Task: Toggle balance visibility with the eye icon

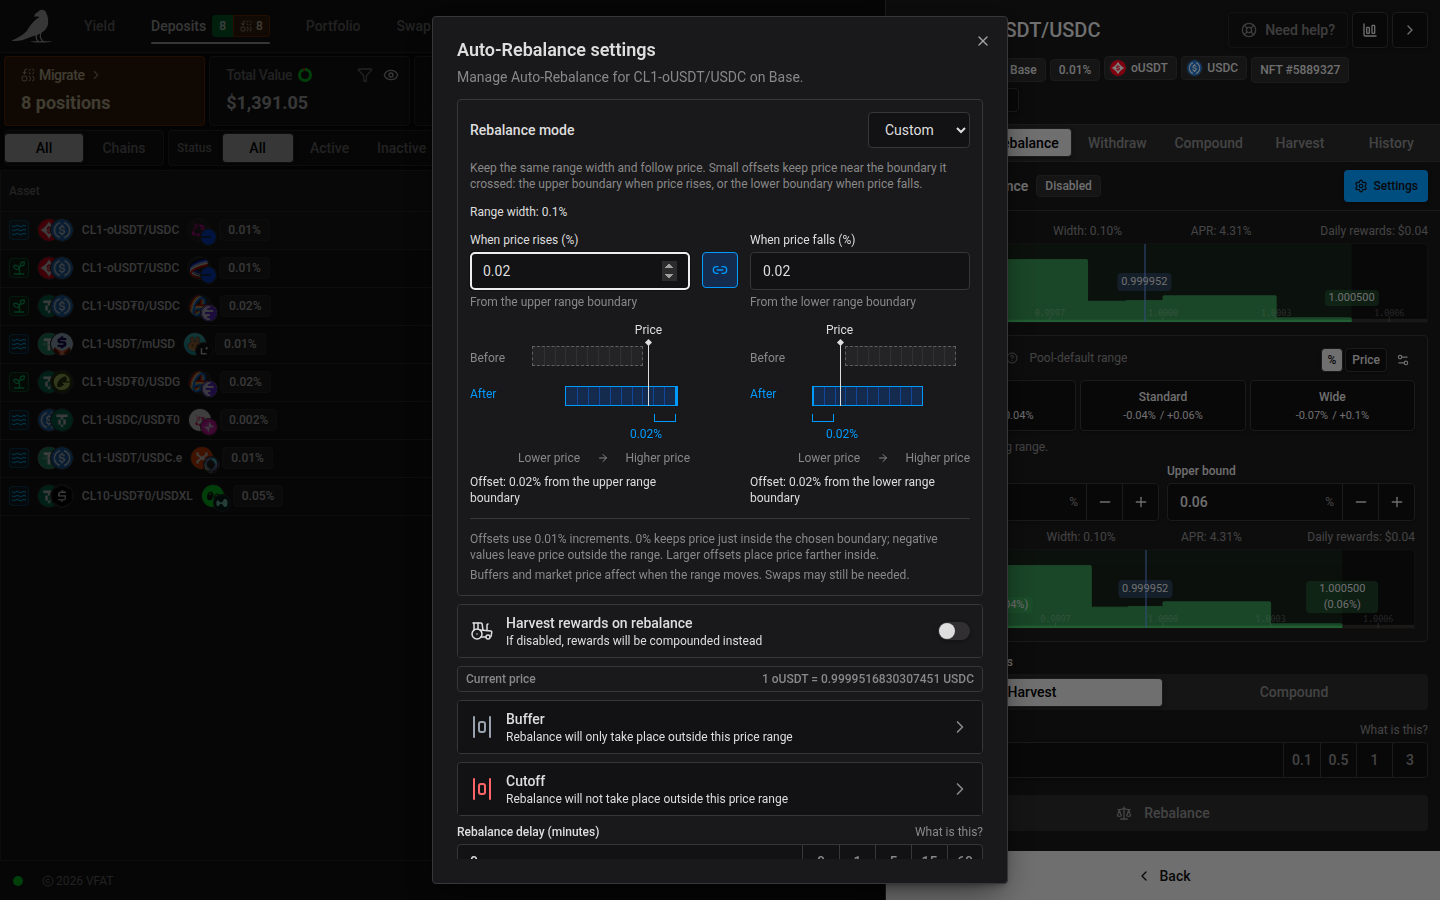Action: tap(391, 75)
